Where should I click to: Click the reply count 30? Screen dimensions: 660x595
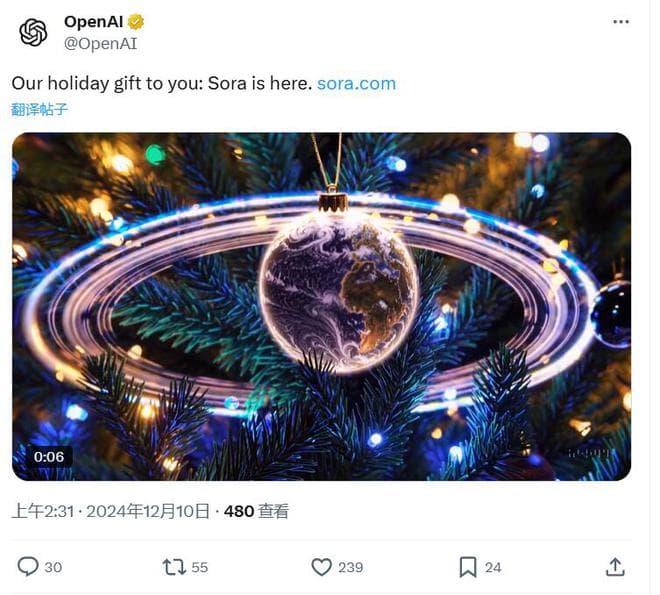point(53,567)
